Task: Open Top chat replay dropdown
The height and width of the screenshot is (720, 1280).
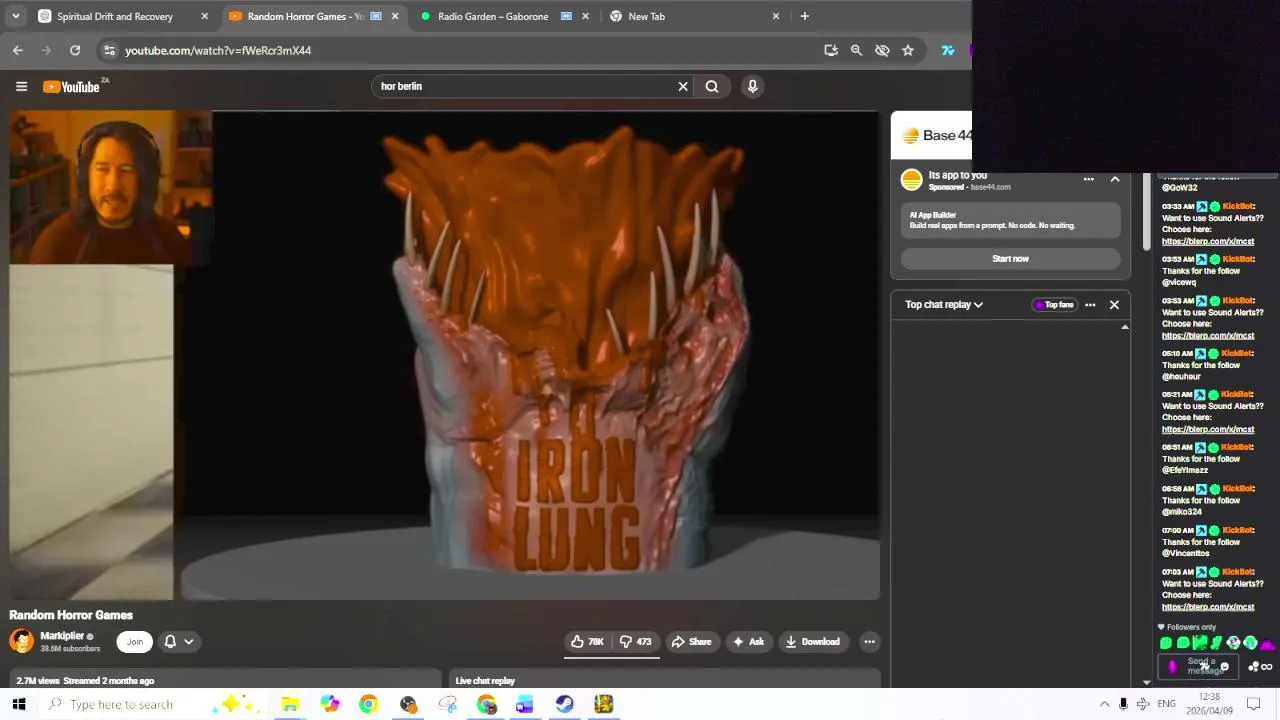Action: pos(944,305)
